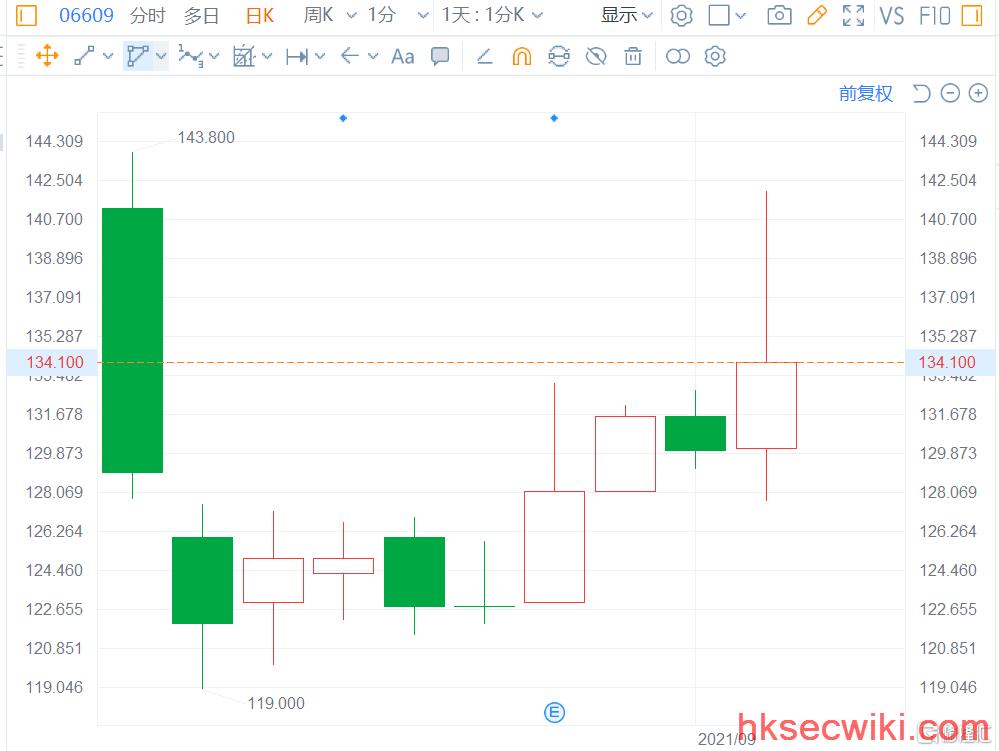
Task: Expand chart measurement tool options
Action: (267, 56)
